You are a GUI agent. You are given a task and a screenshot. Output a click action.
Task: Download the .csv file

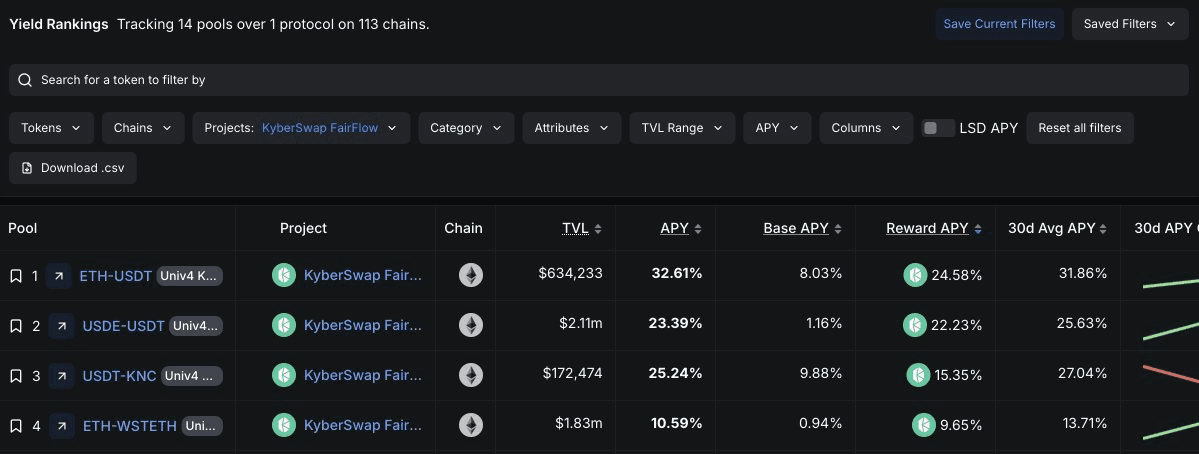[x=73, y=168]
